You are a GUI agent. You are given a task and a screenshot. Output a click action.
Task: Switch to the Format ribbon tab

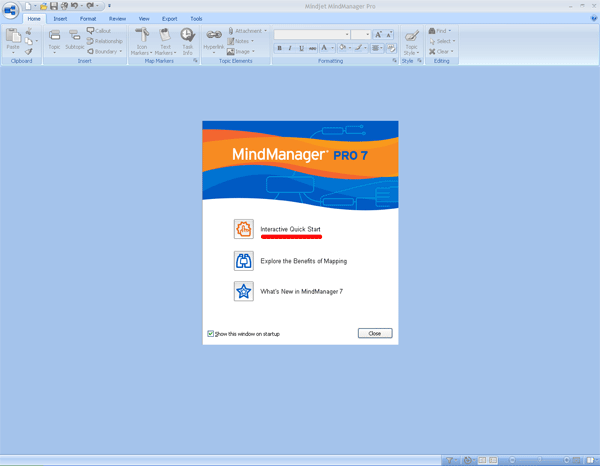tap(88, 18)
